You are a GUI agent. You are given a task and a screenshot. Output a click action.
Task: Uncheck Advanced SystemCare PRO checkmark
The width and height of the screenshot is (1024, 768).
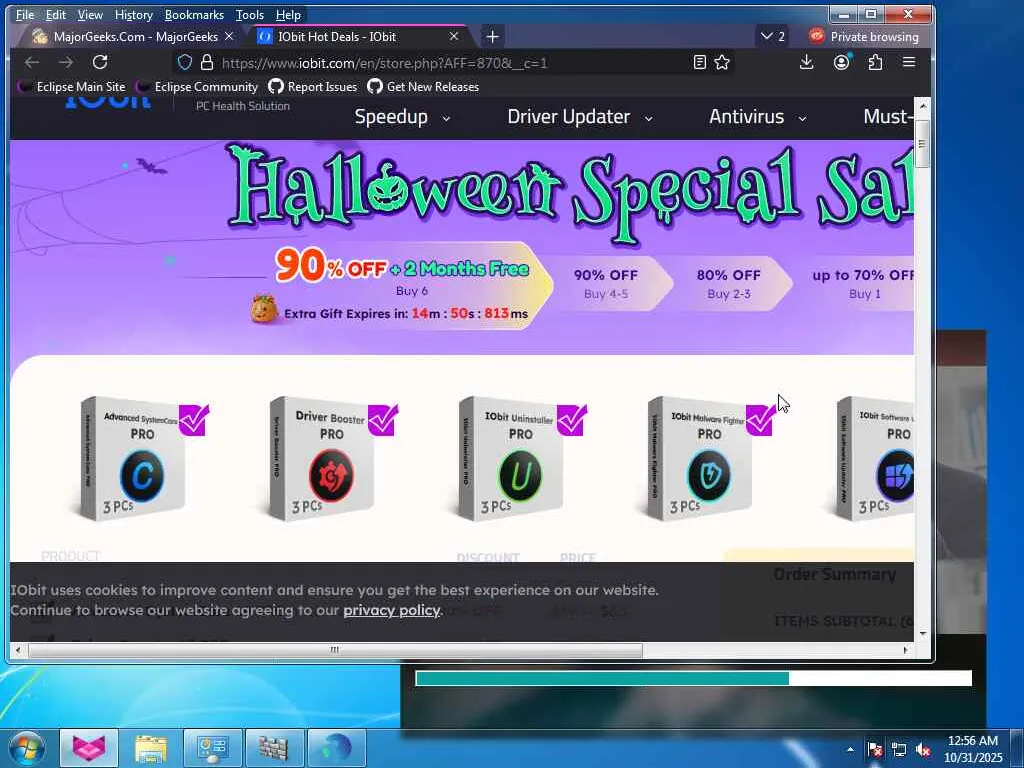point(194,419)
